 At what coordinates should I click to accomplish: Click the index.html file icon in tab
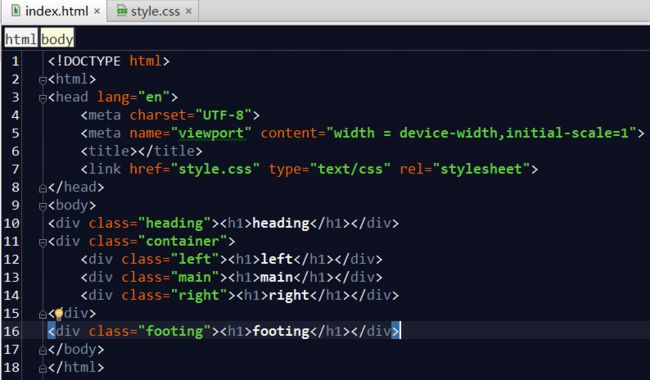[15, 11]
